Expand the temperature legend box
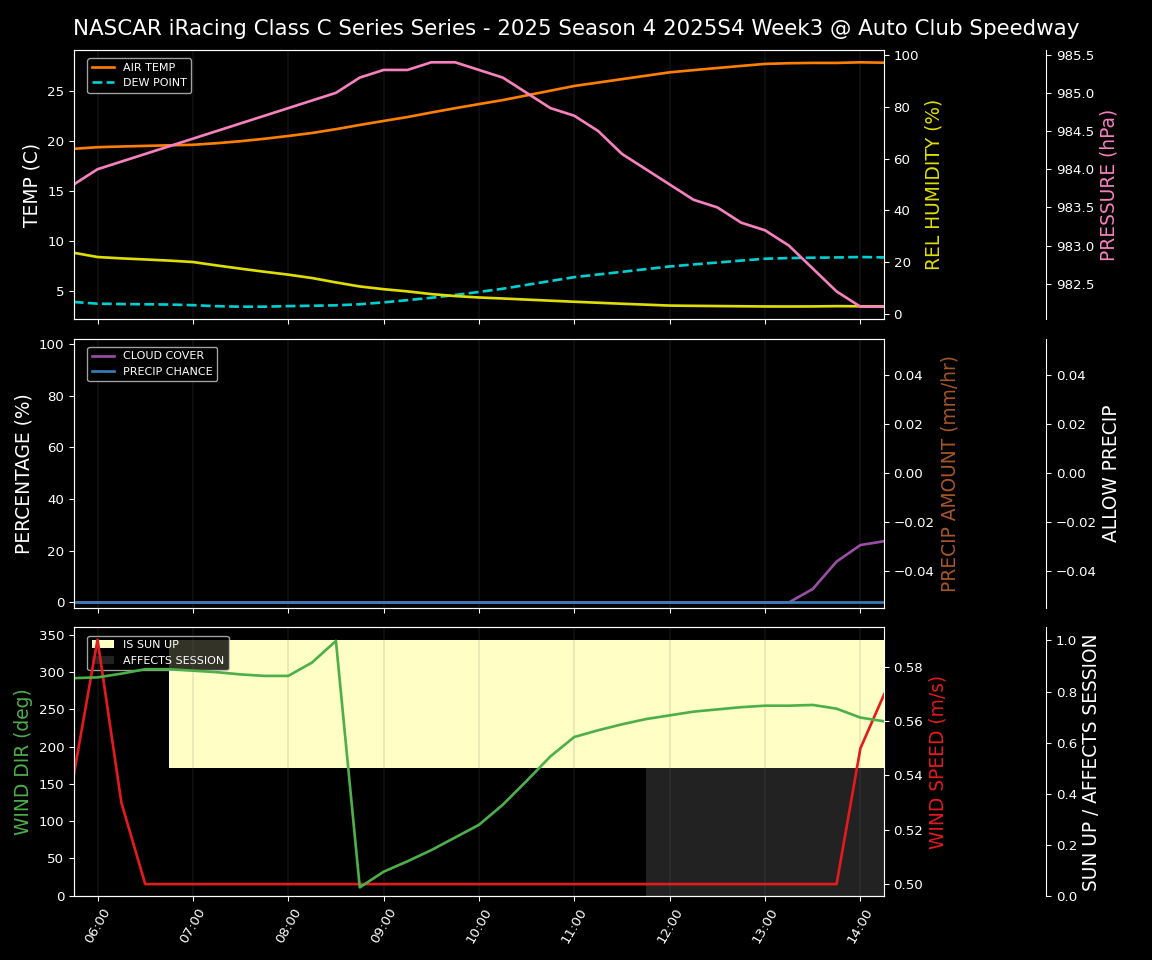Screen dimensions: 1152x960 pos(138,73)
